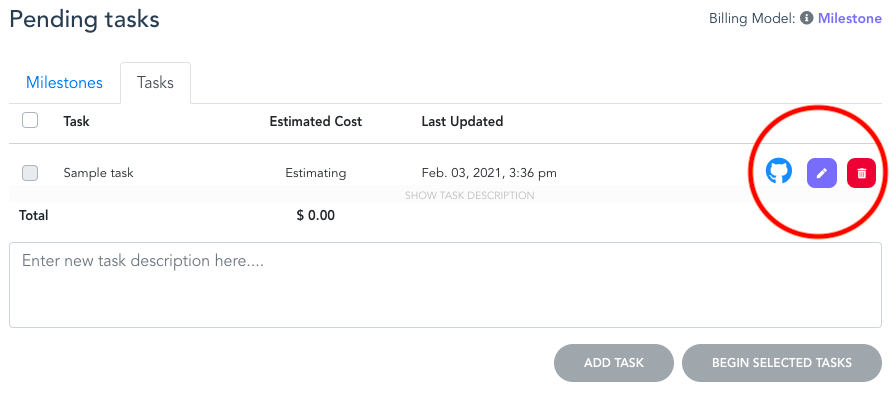
Task: Click the purple pencil edit icon
Action: pyautogui.click(x=821, y=173)
